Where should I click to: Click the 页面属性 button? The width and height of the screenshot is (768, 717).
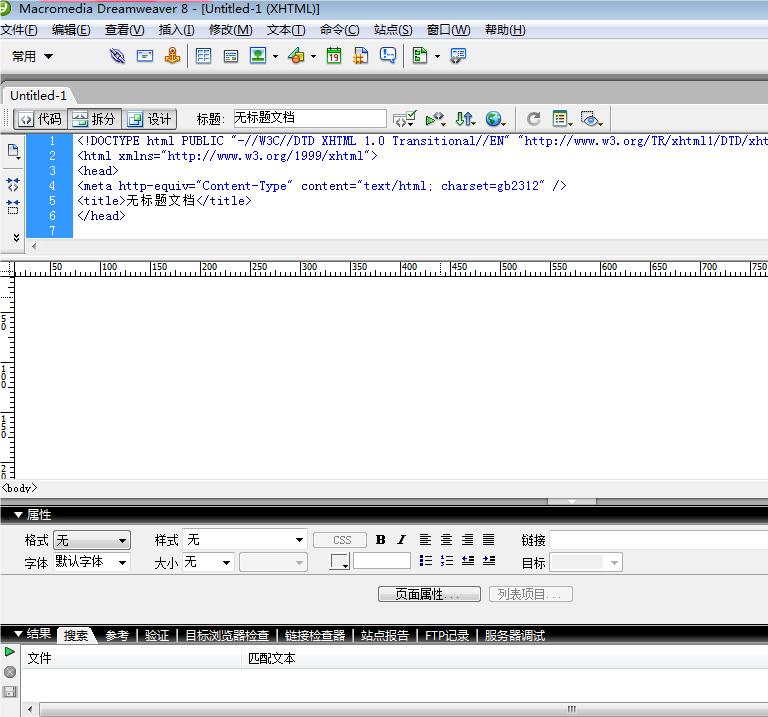[x=429, y=594]
